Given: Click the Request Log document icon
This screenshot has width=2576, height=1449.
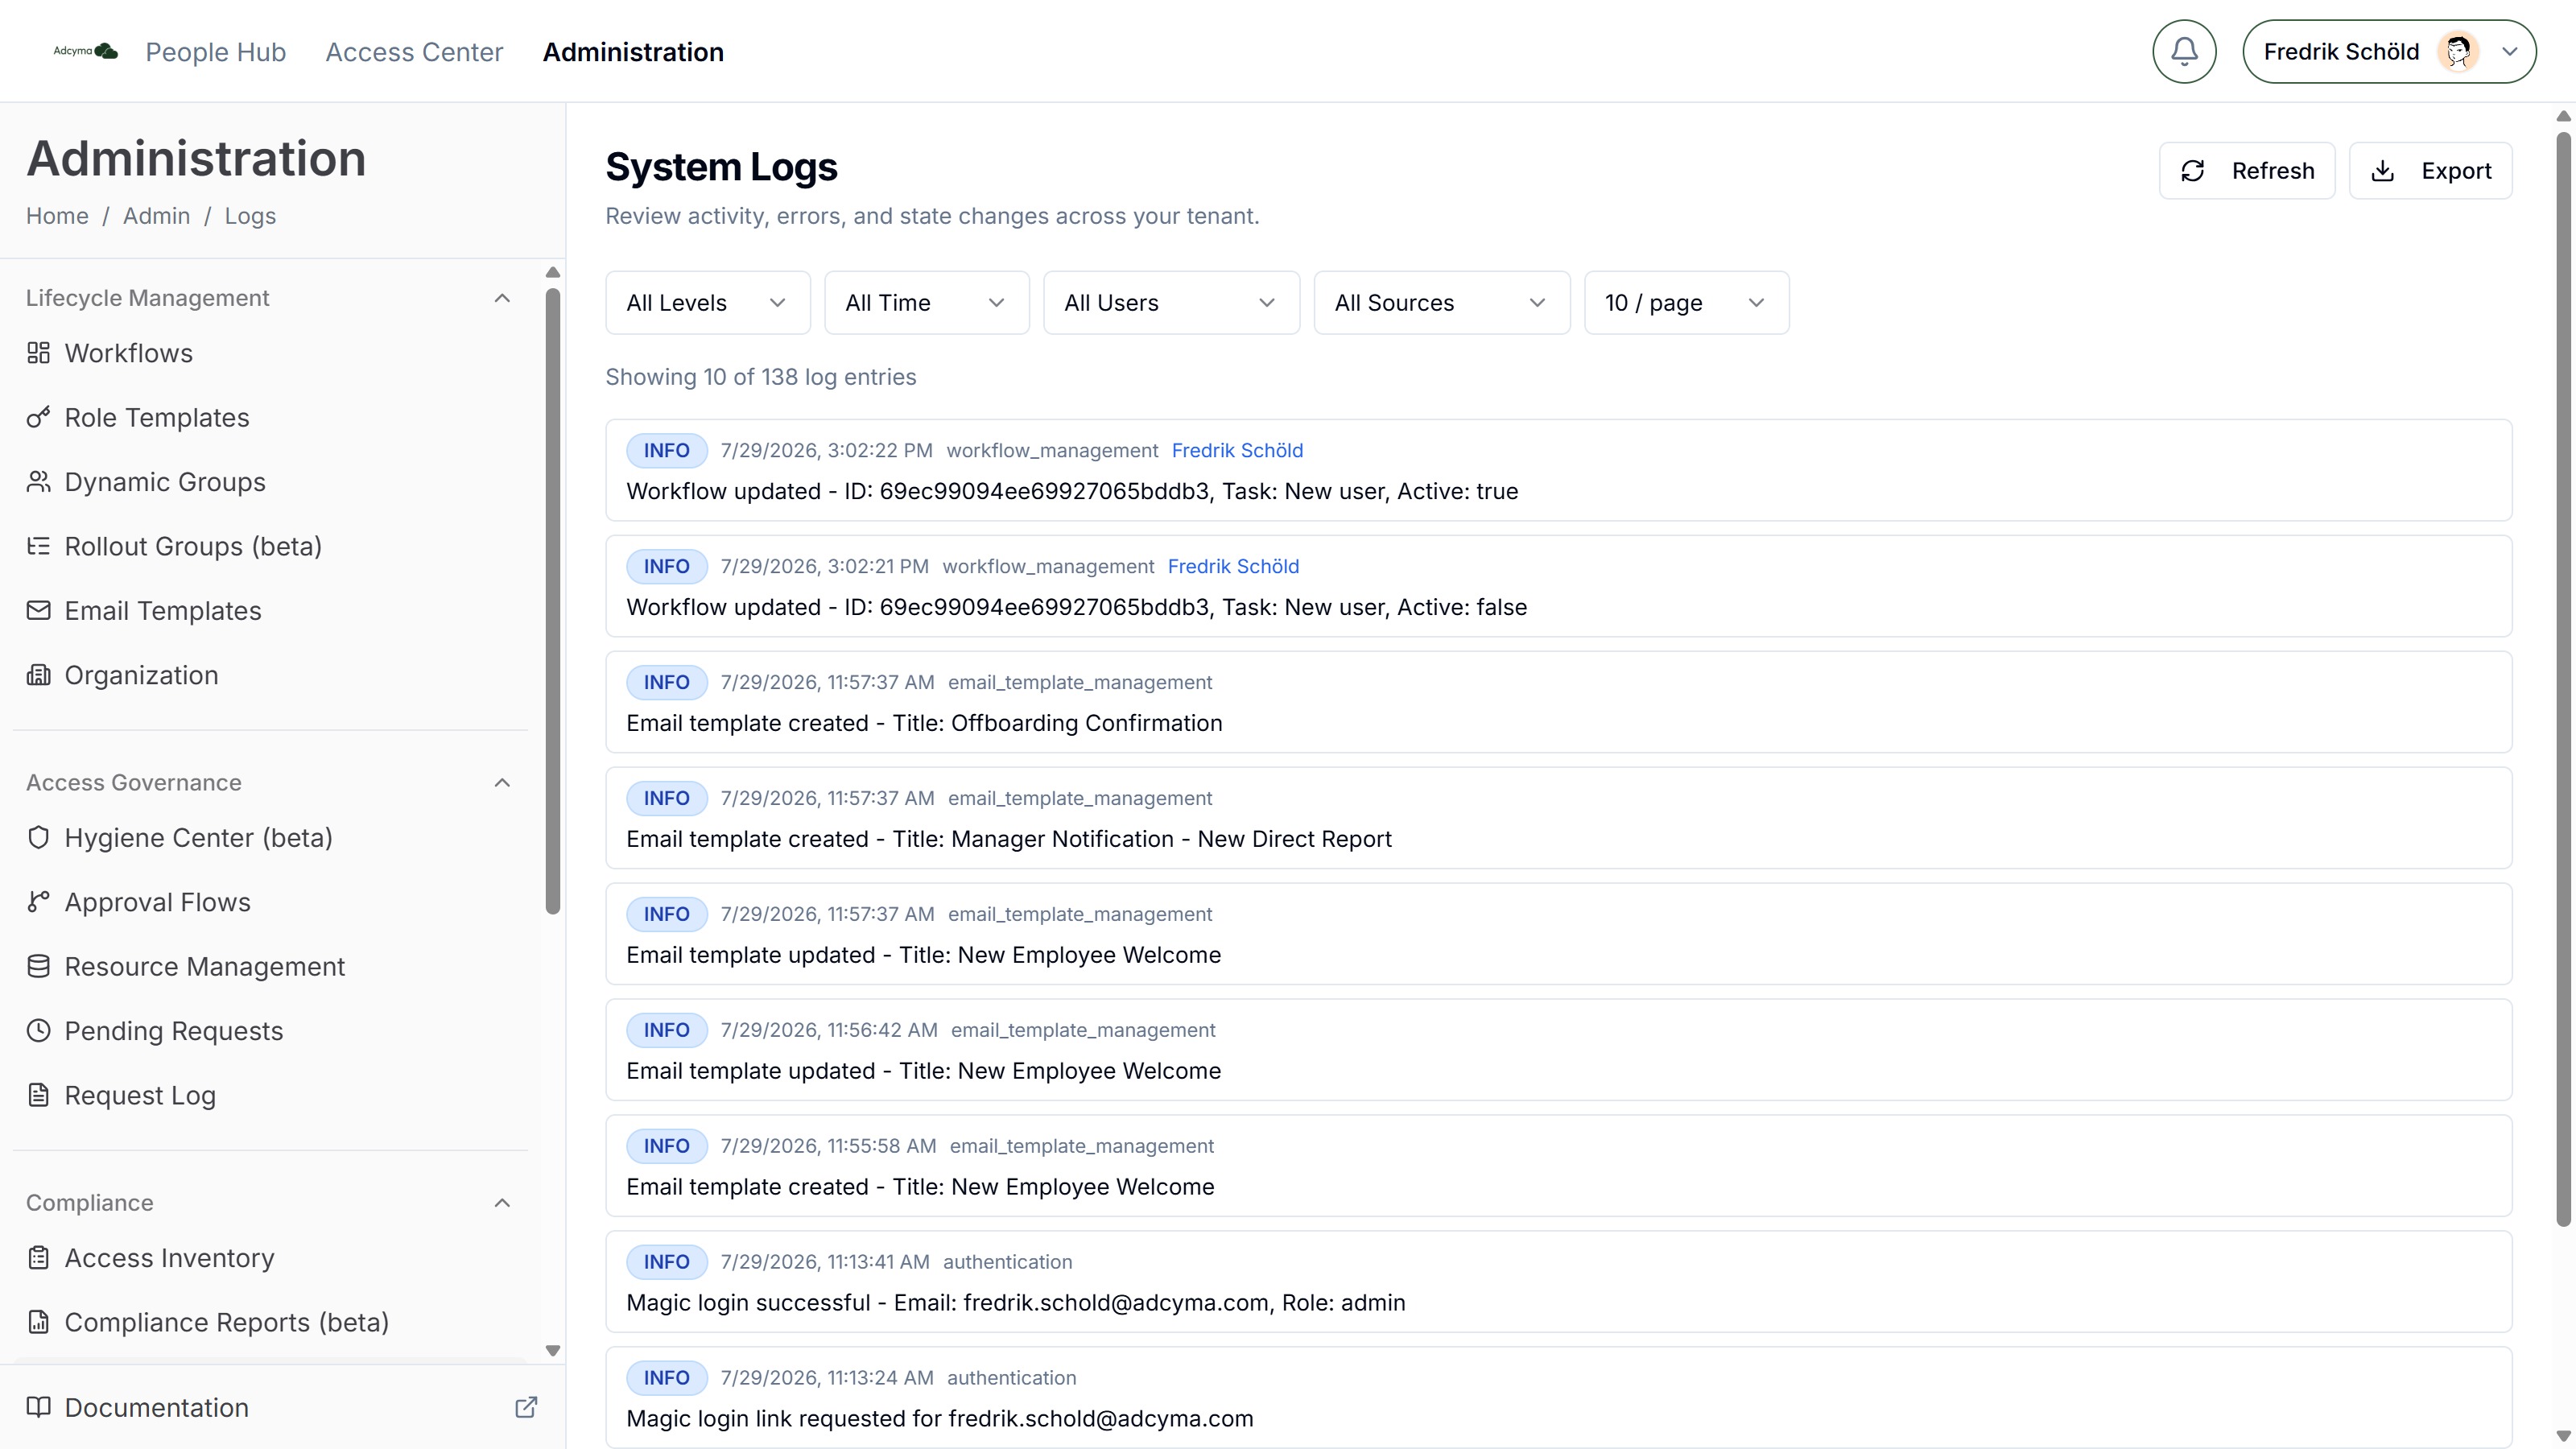Looking at the screenshot, I should 38,1095.
